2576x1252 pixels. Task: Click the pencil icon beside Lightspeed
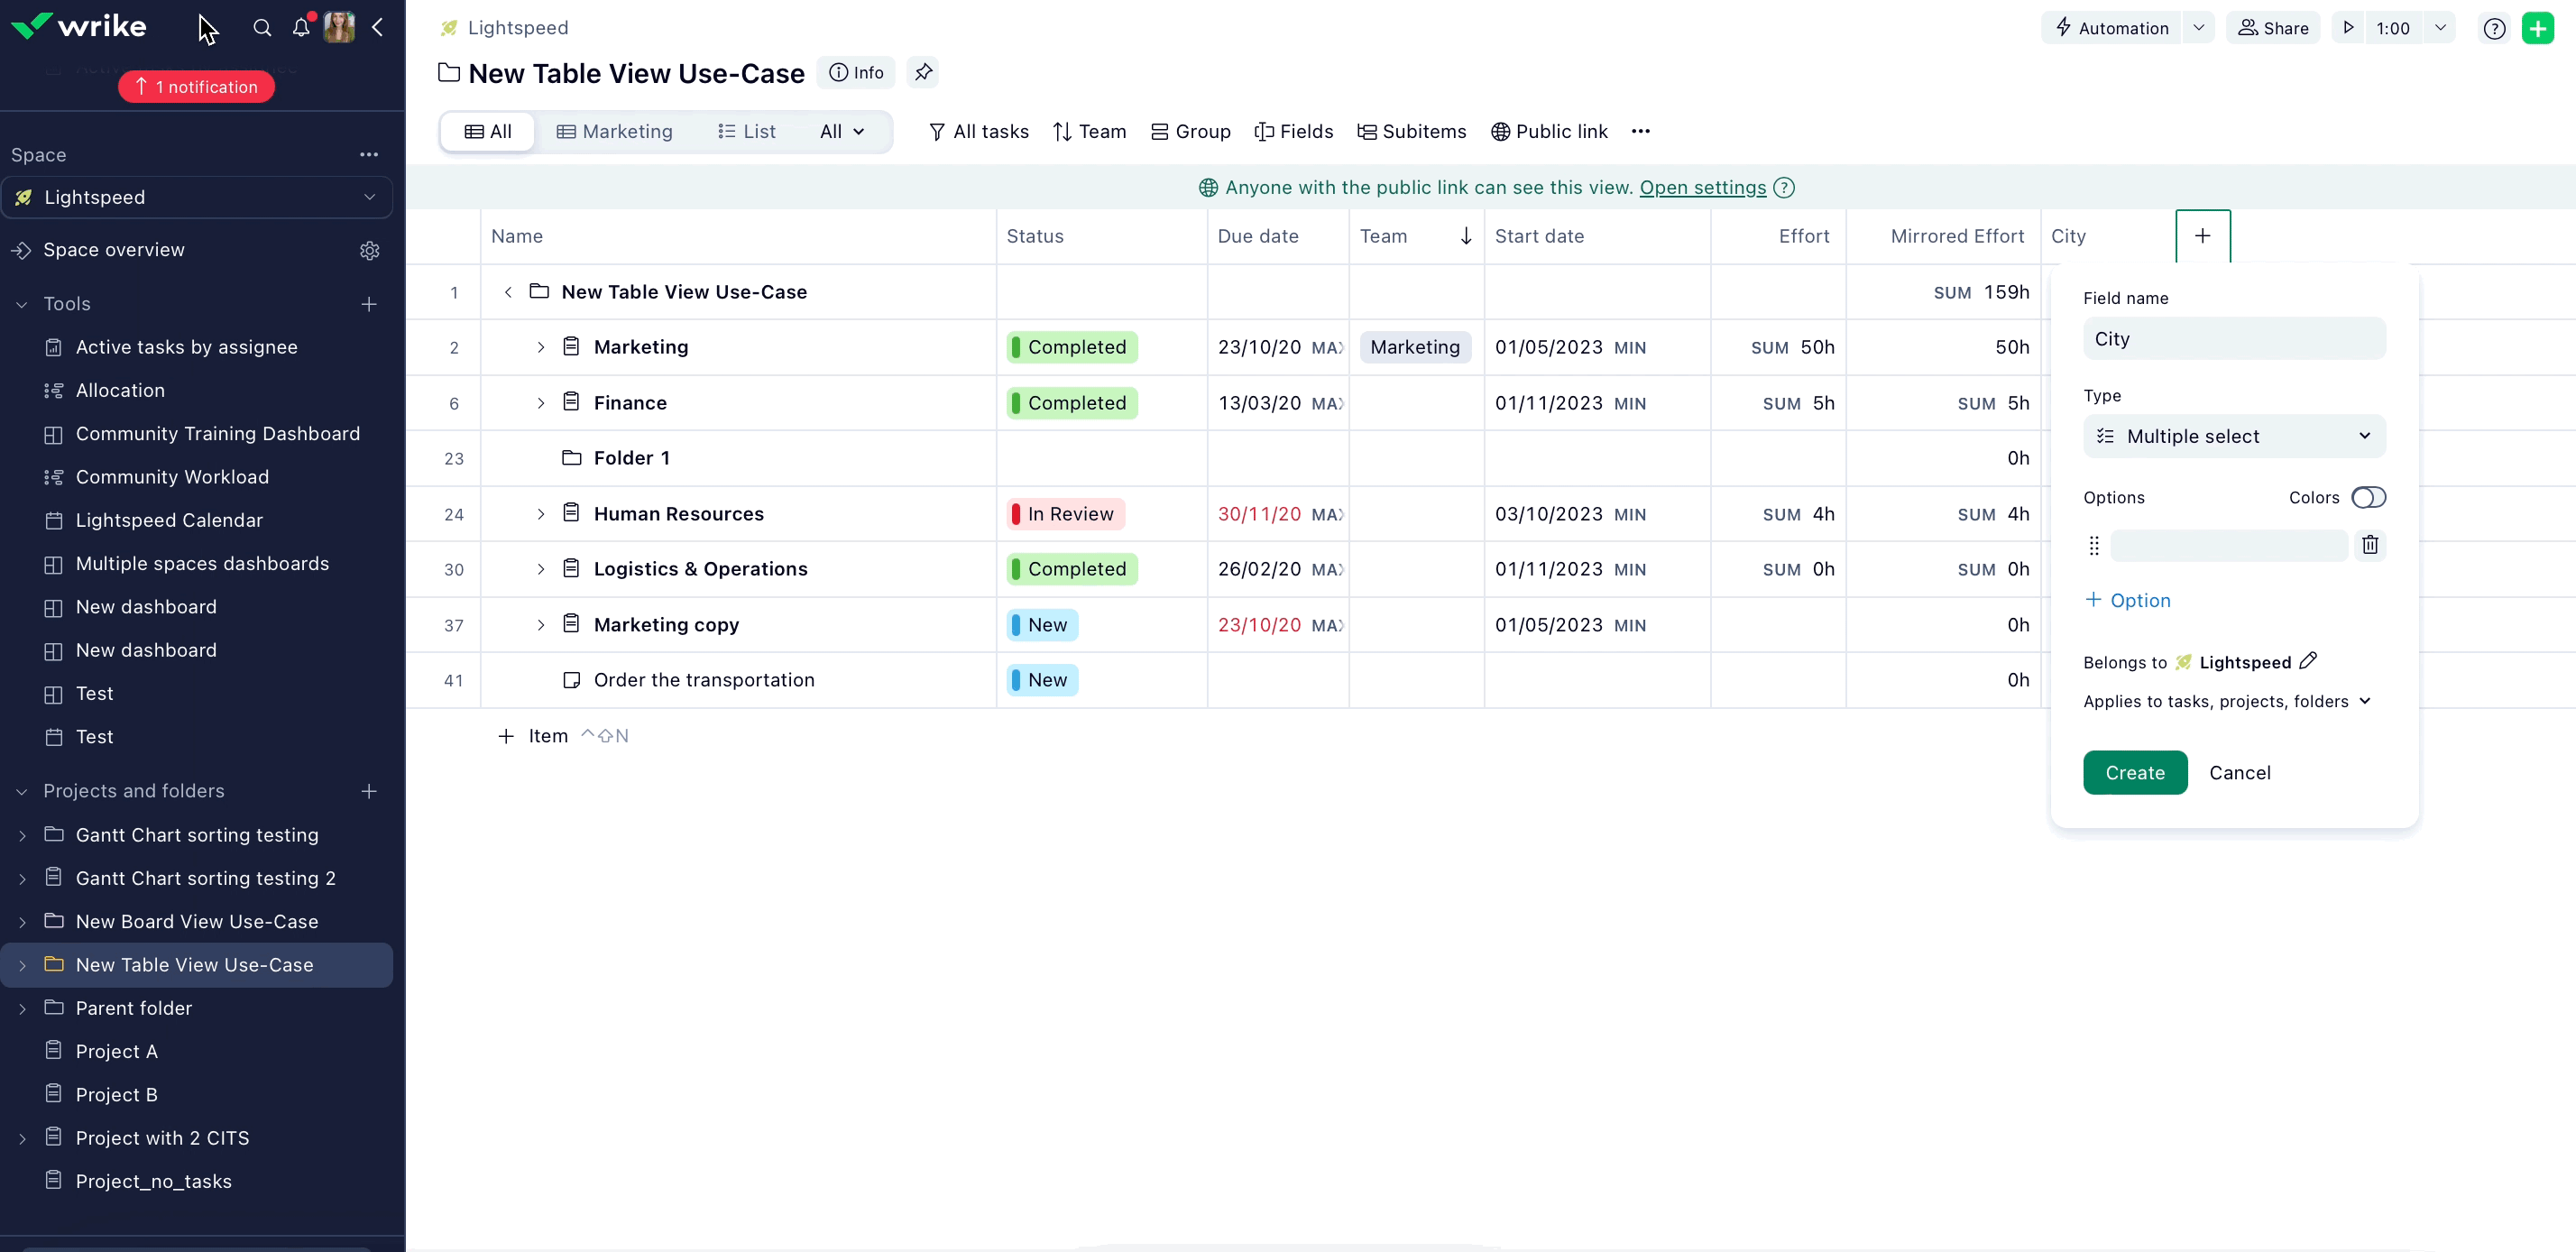(2308, 661)
